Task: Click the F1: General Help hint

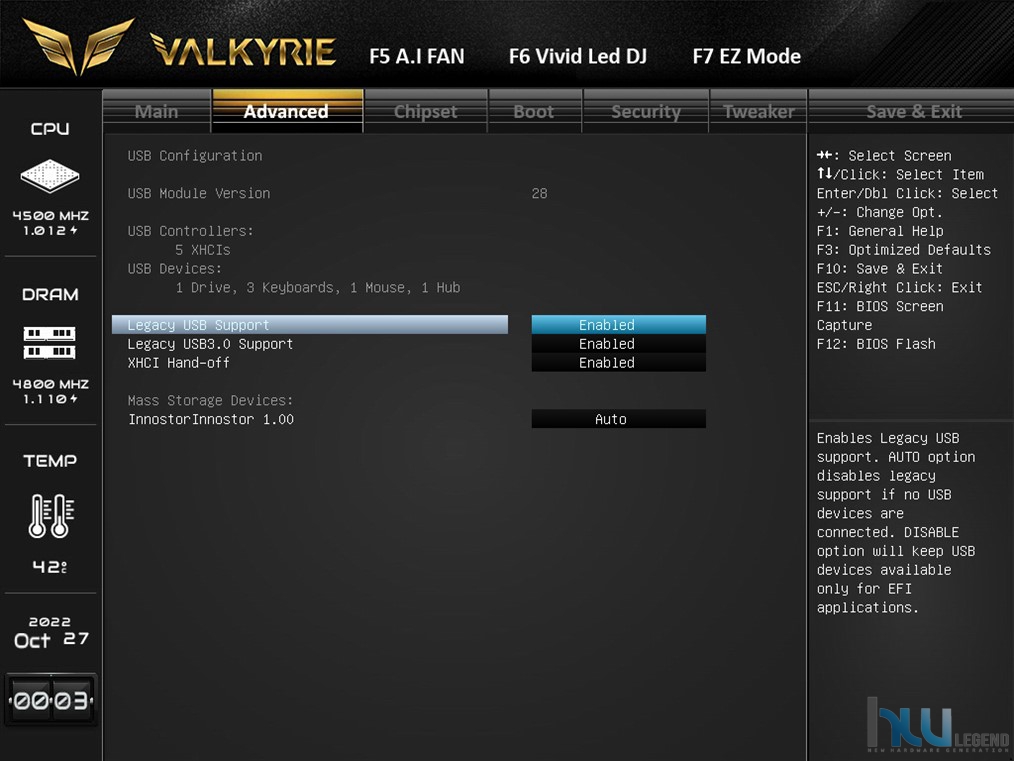Action: tap(879, 231)
